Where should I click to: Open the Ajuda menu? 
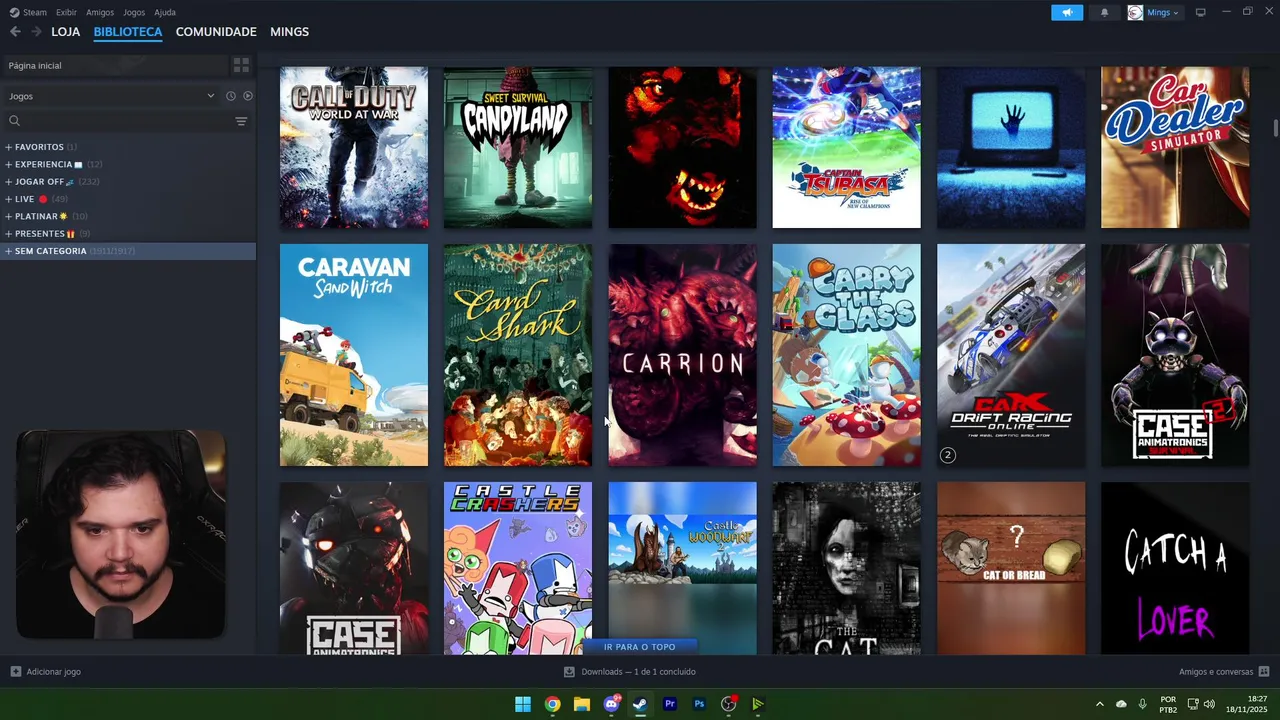[x=165, y=12]
